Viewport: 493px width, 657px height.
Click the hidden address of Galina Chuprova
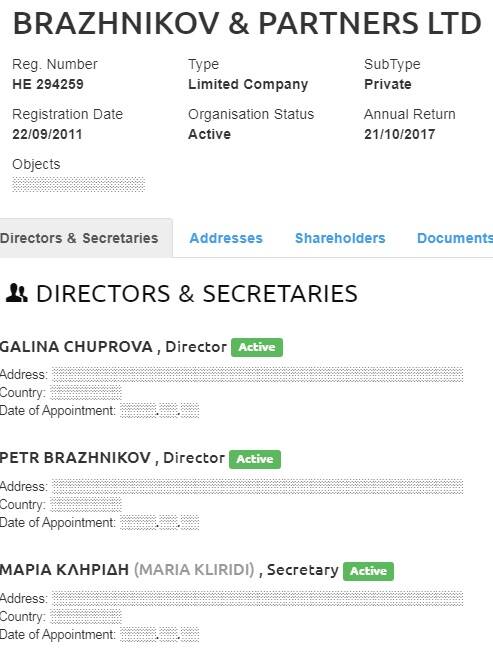(x=258, y=374)
